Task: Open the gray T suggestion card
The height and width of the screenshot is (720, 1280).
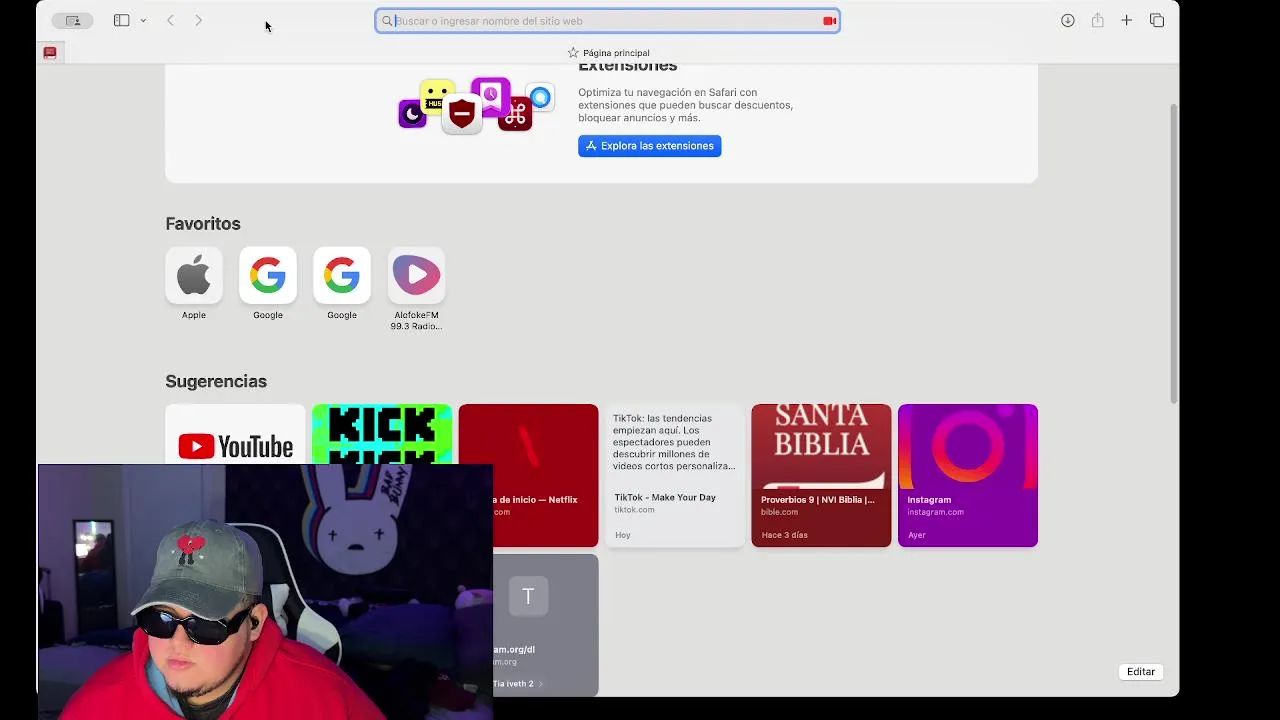Action: [x=546, y=625]
